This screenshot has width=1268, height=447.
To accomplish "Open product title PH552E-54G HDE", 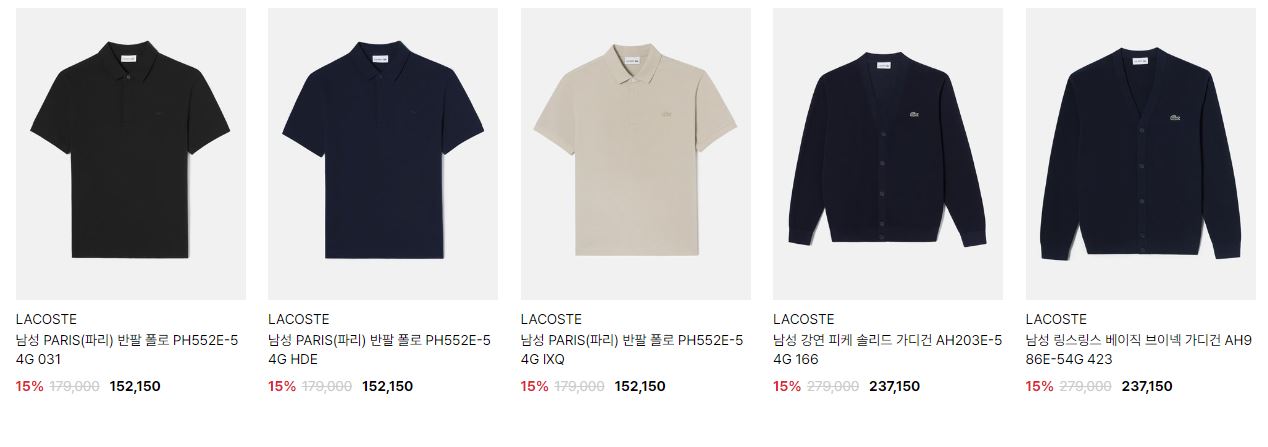I will click(x=380, y=351).
